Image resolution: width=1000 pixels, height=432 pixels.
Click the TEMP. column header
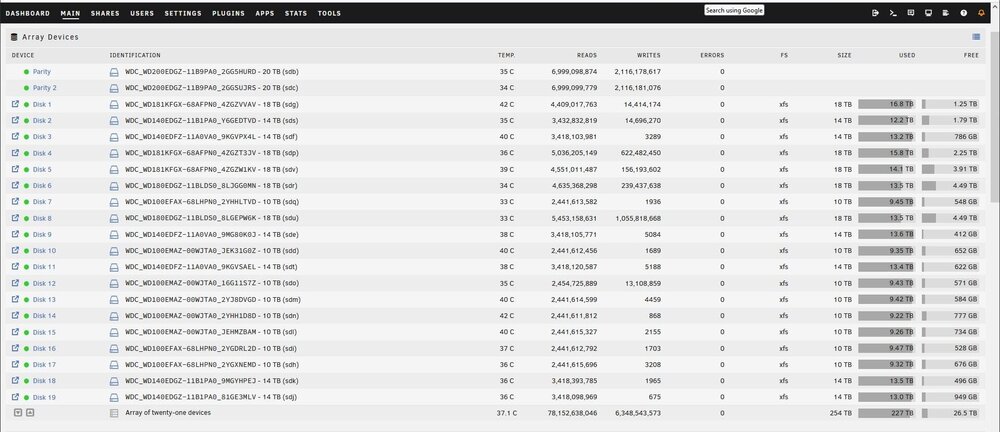pyautogui.click(x=506, y=56)
